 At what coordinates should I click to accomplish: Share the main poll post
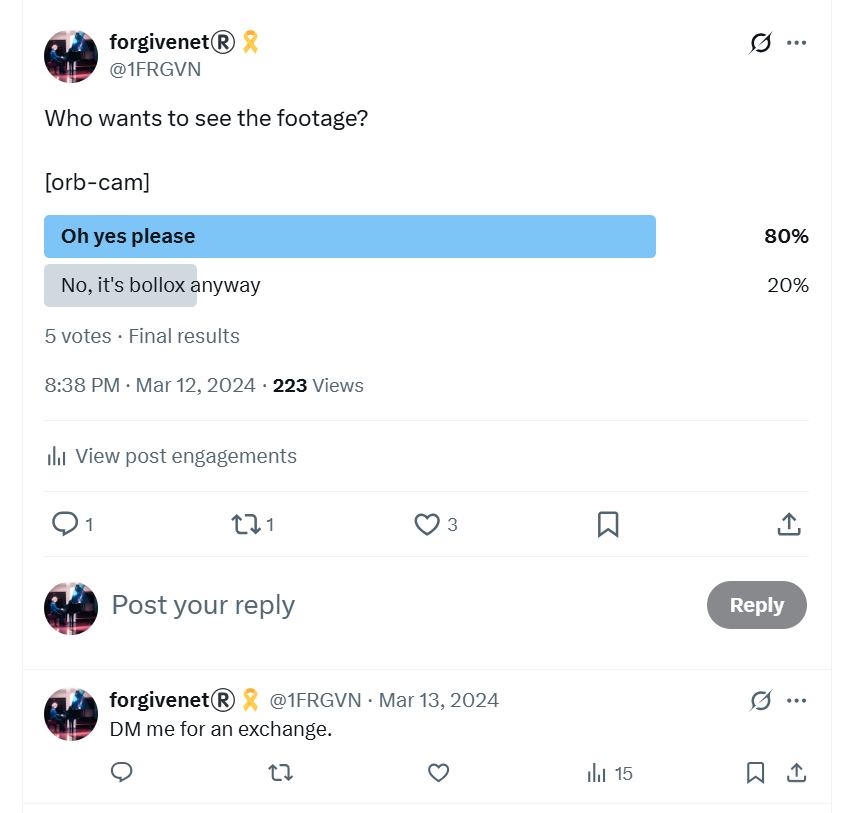788,524
